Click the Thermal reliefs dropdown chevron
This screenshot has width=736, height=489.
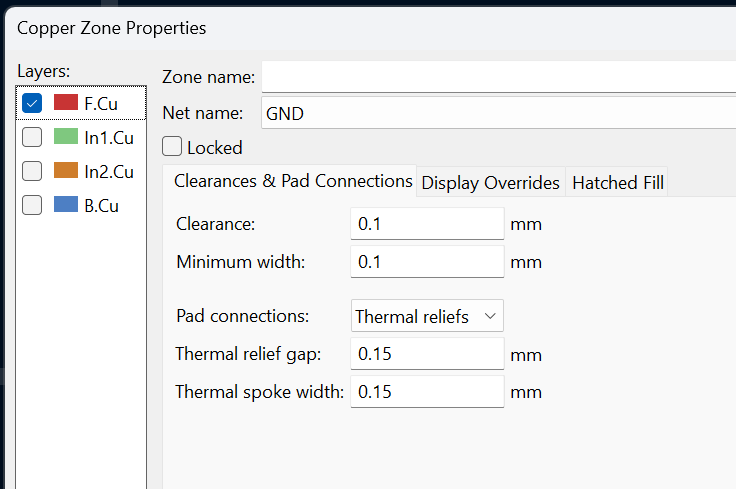coord(490,316)
